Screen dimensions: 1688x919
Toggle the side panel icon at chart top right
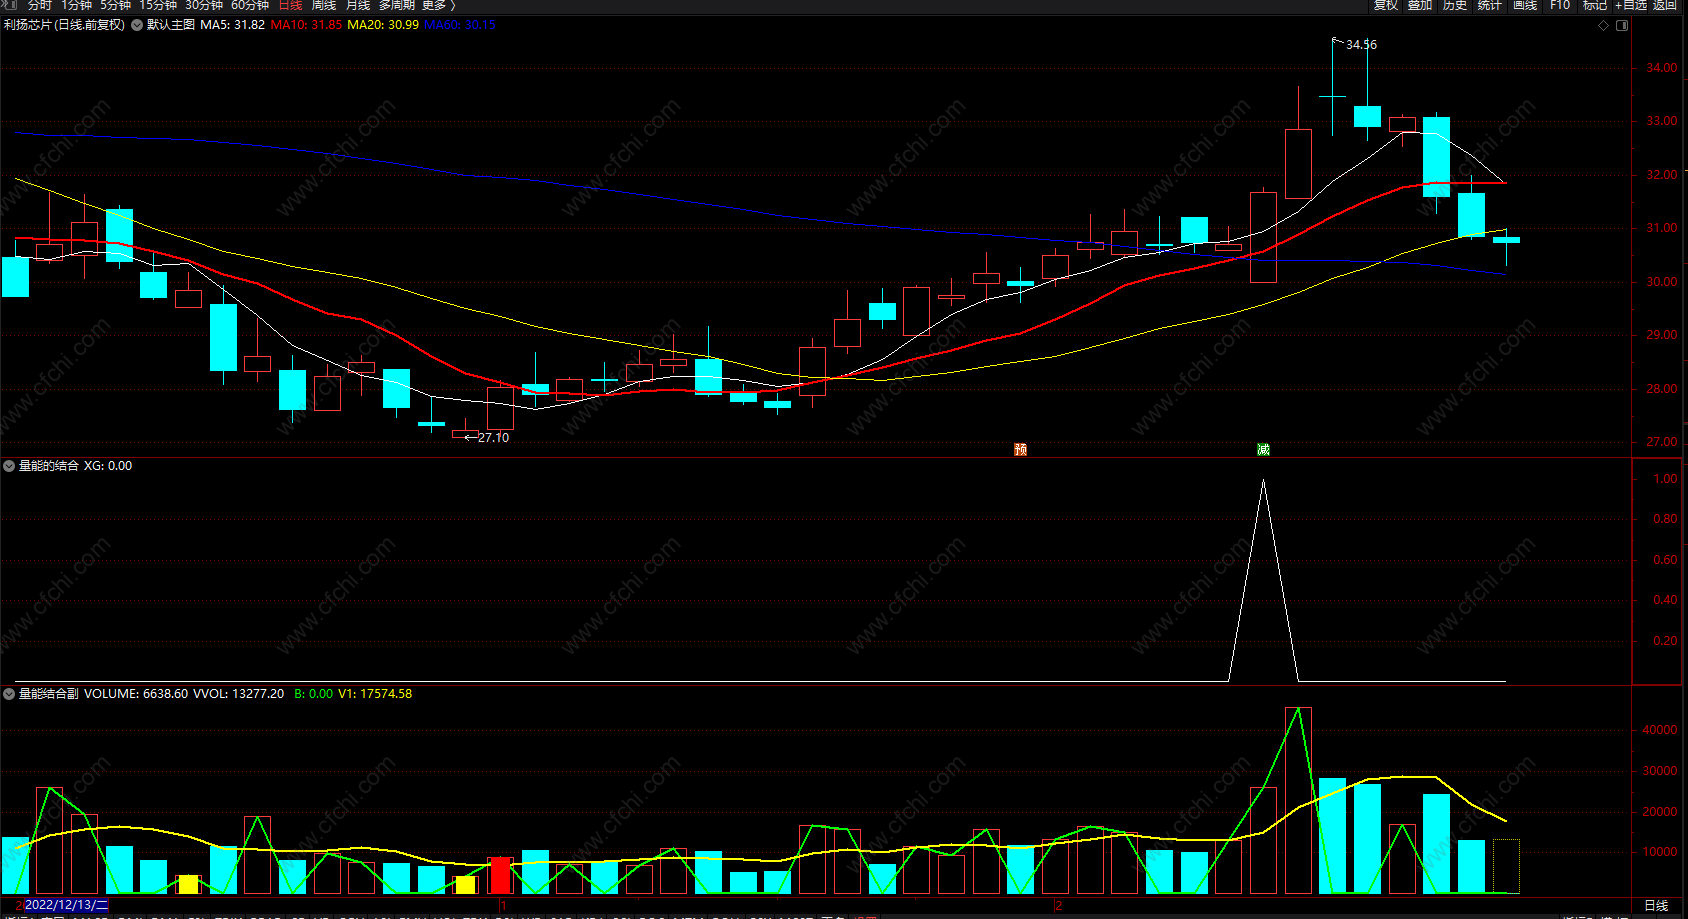(x=1622, y=25)
